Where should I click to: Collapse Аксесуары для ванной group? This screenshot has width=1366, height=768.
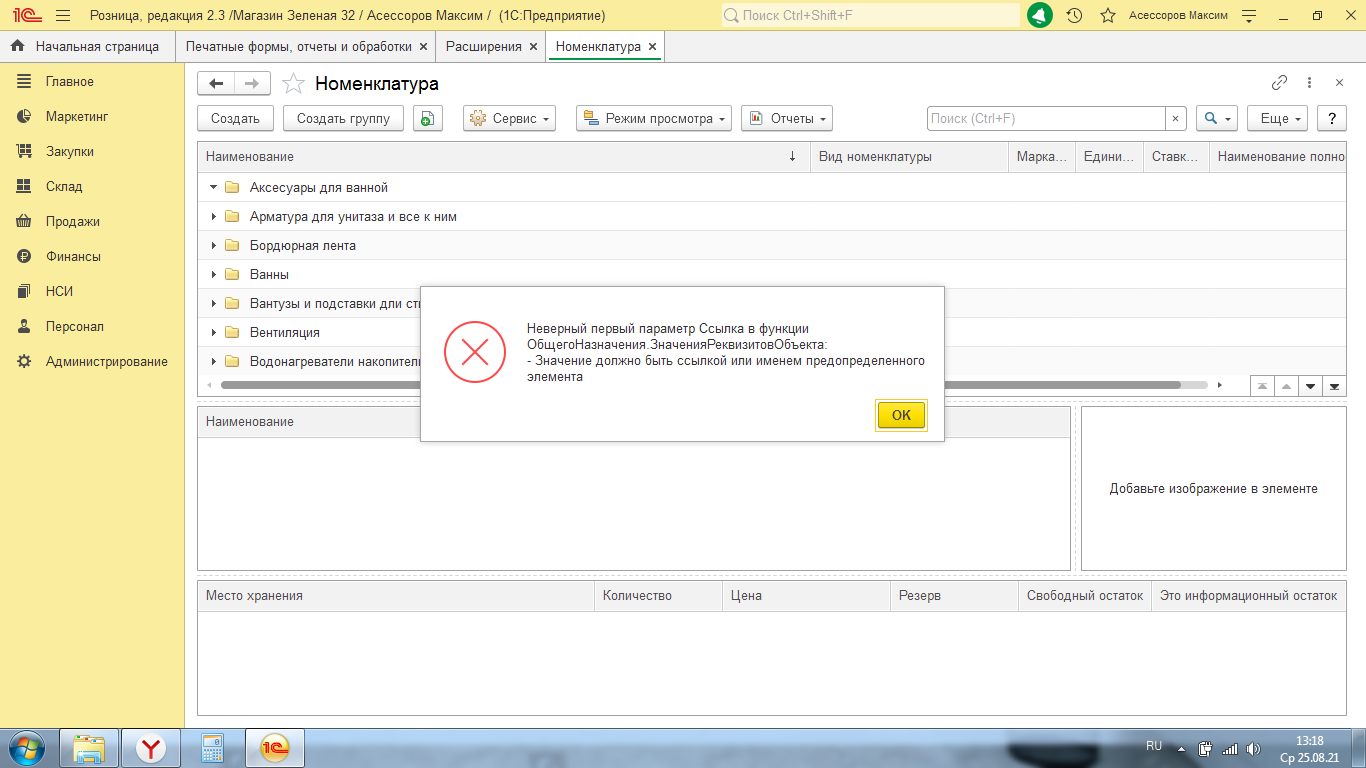(213, 187)
